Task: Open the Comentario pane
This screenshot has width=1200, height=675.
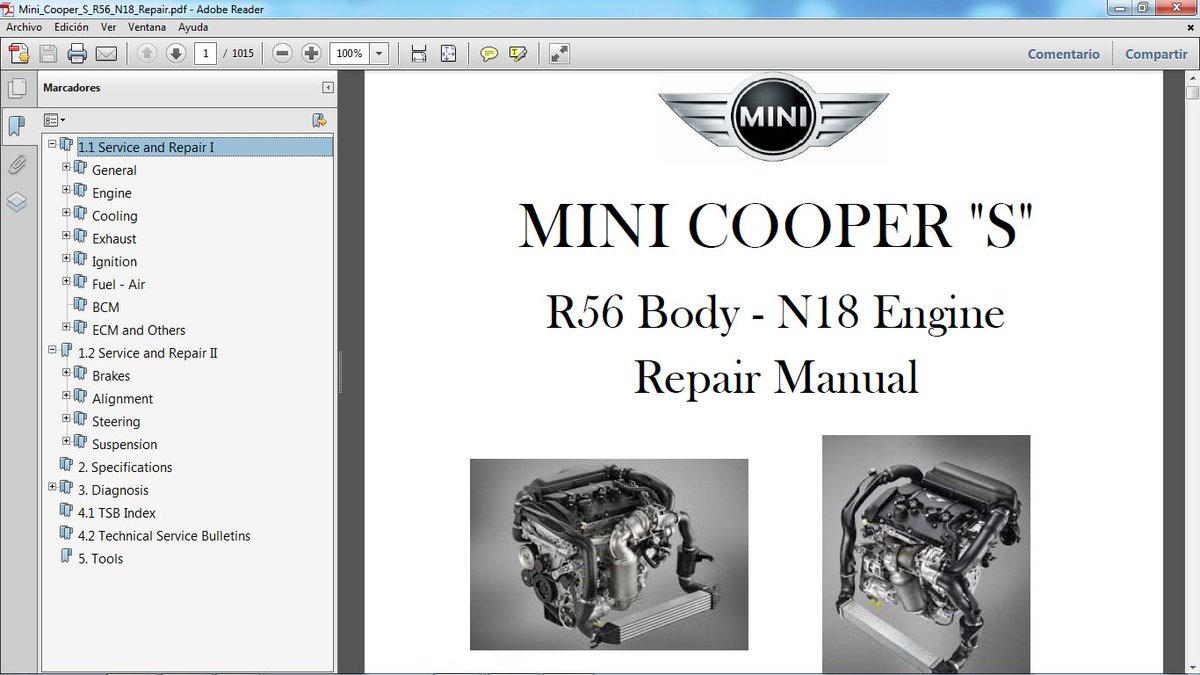Action: click(x=1063, y=54)
